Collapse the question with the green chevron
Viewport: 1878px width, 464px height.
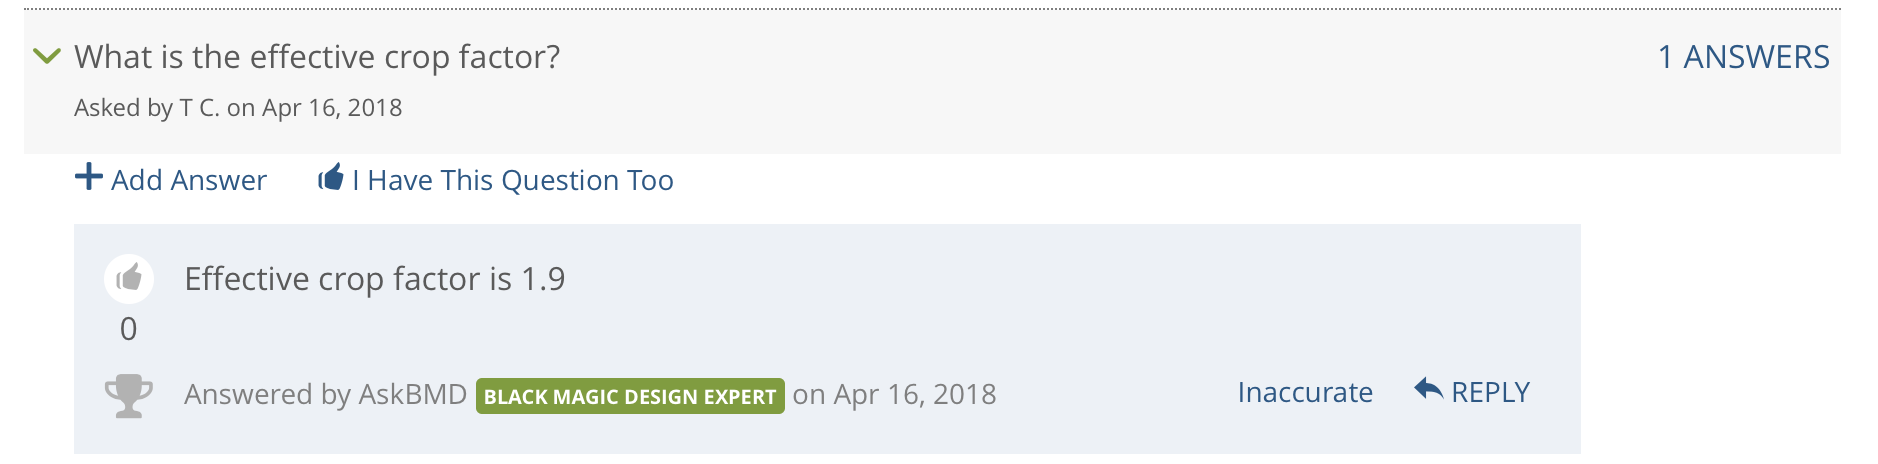click(47, 56)
